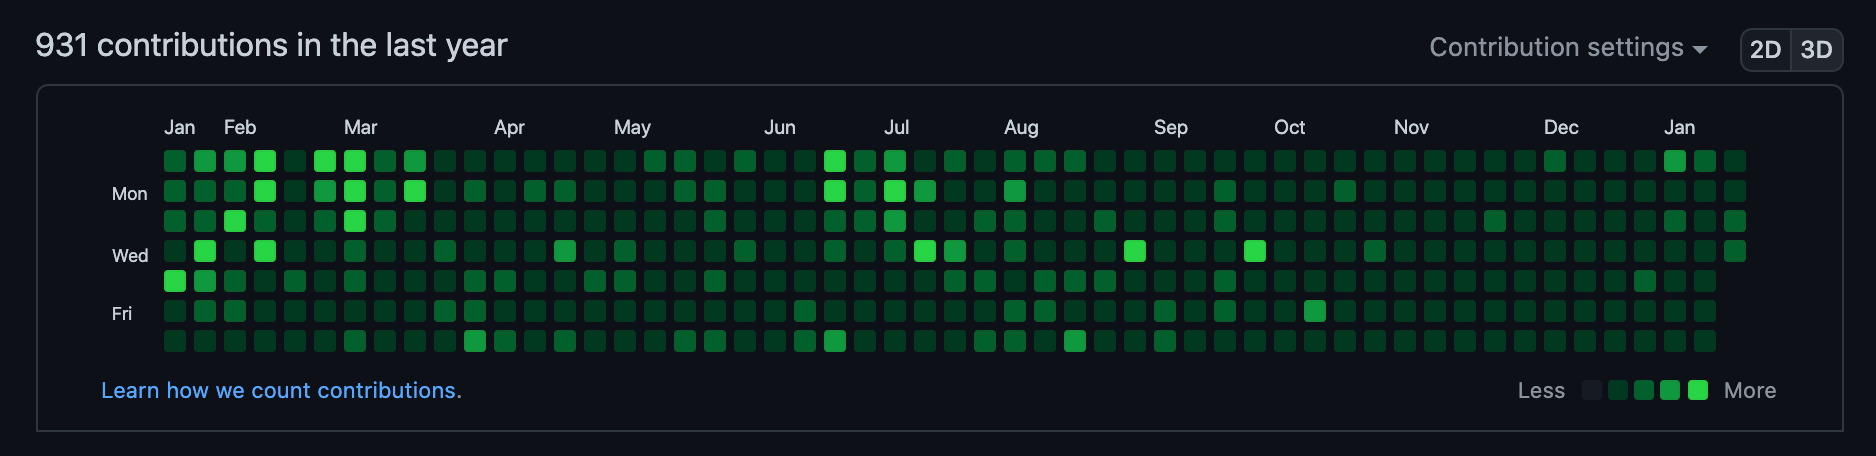Image resolution: width=1876 pixels, height=456 pixels.
Task: Click the Sep month label
Action: [1170, 127]
